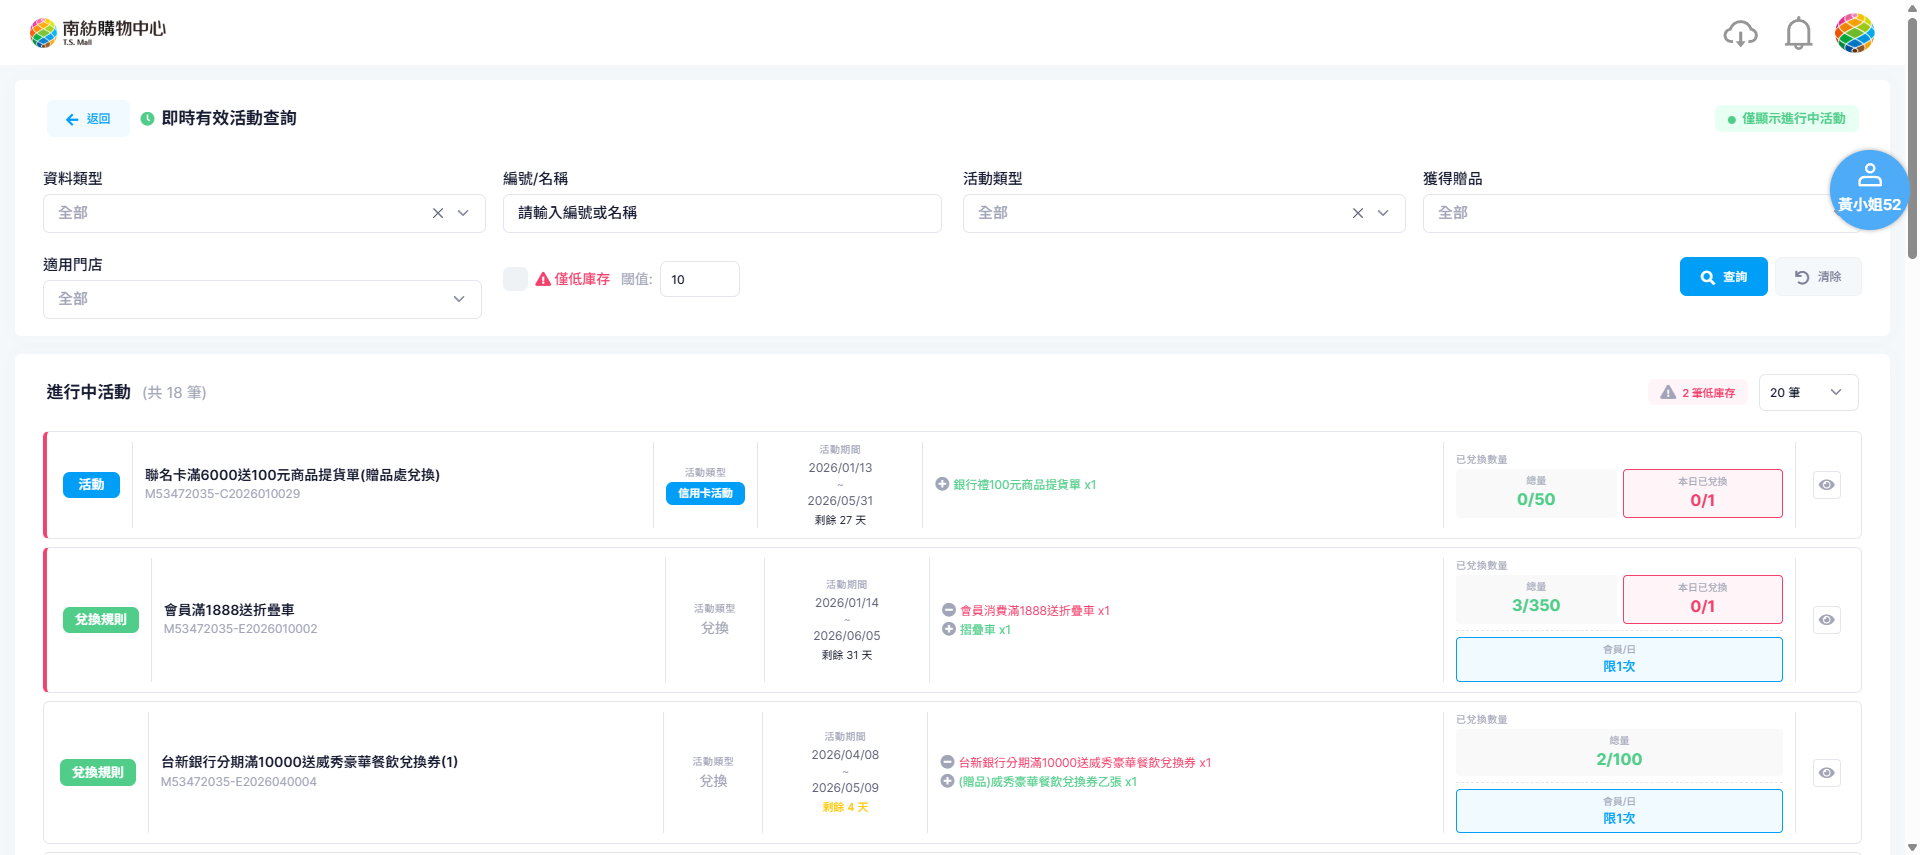Click minus icon beside 台新銀行分期滿10000送威秀豪華餐飲兌換券 x1
The image size is (1920, 855).
[947, 762]
